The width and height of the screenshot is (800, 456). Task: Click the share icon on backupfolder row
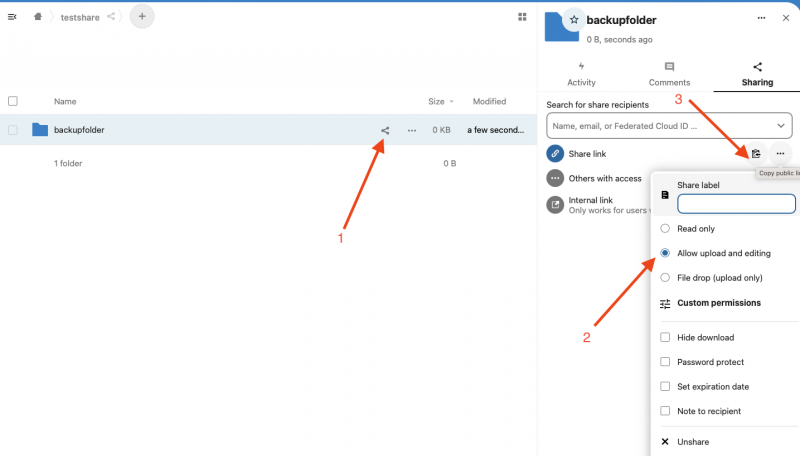[385, 130]
